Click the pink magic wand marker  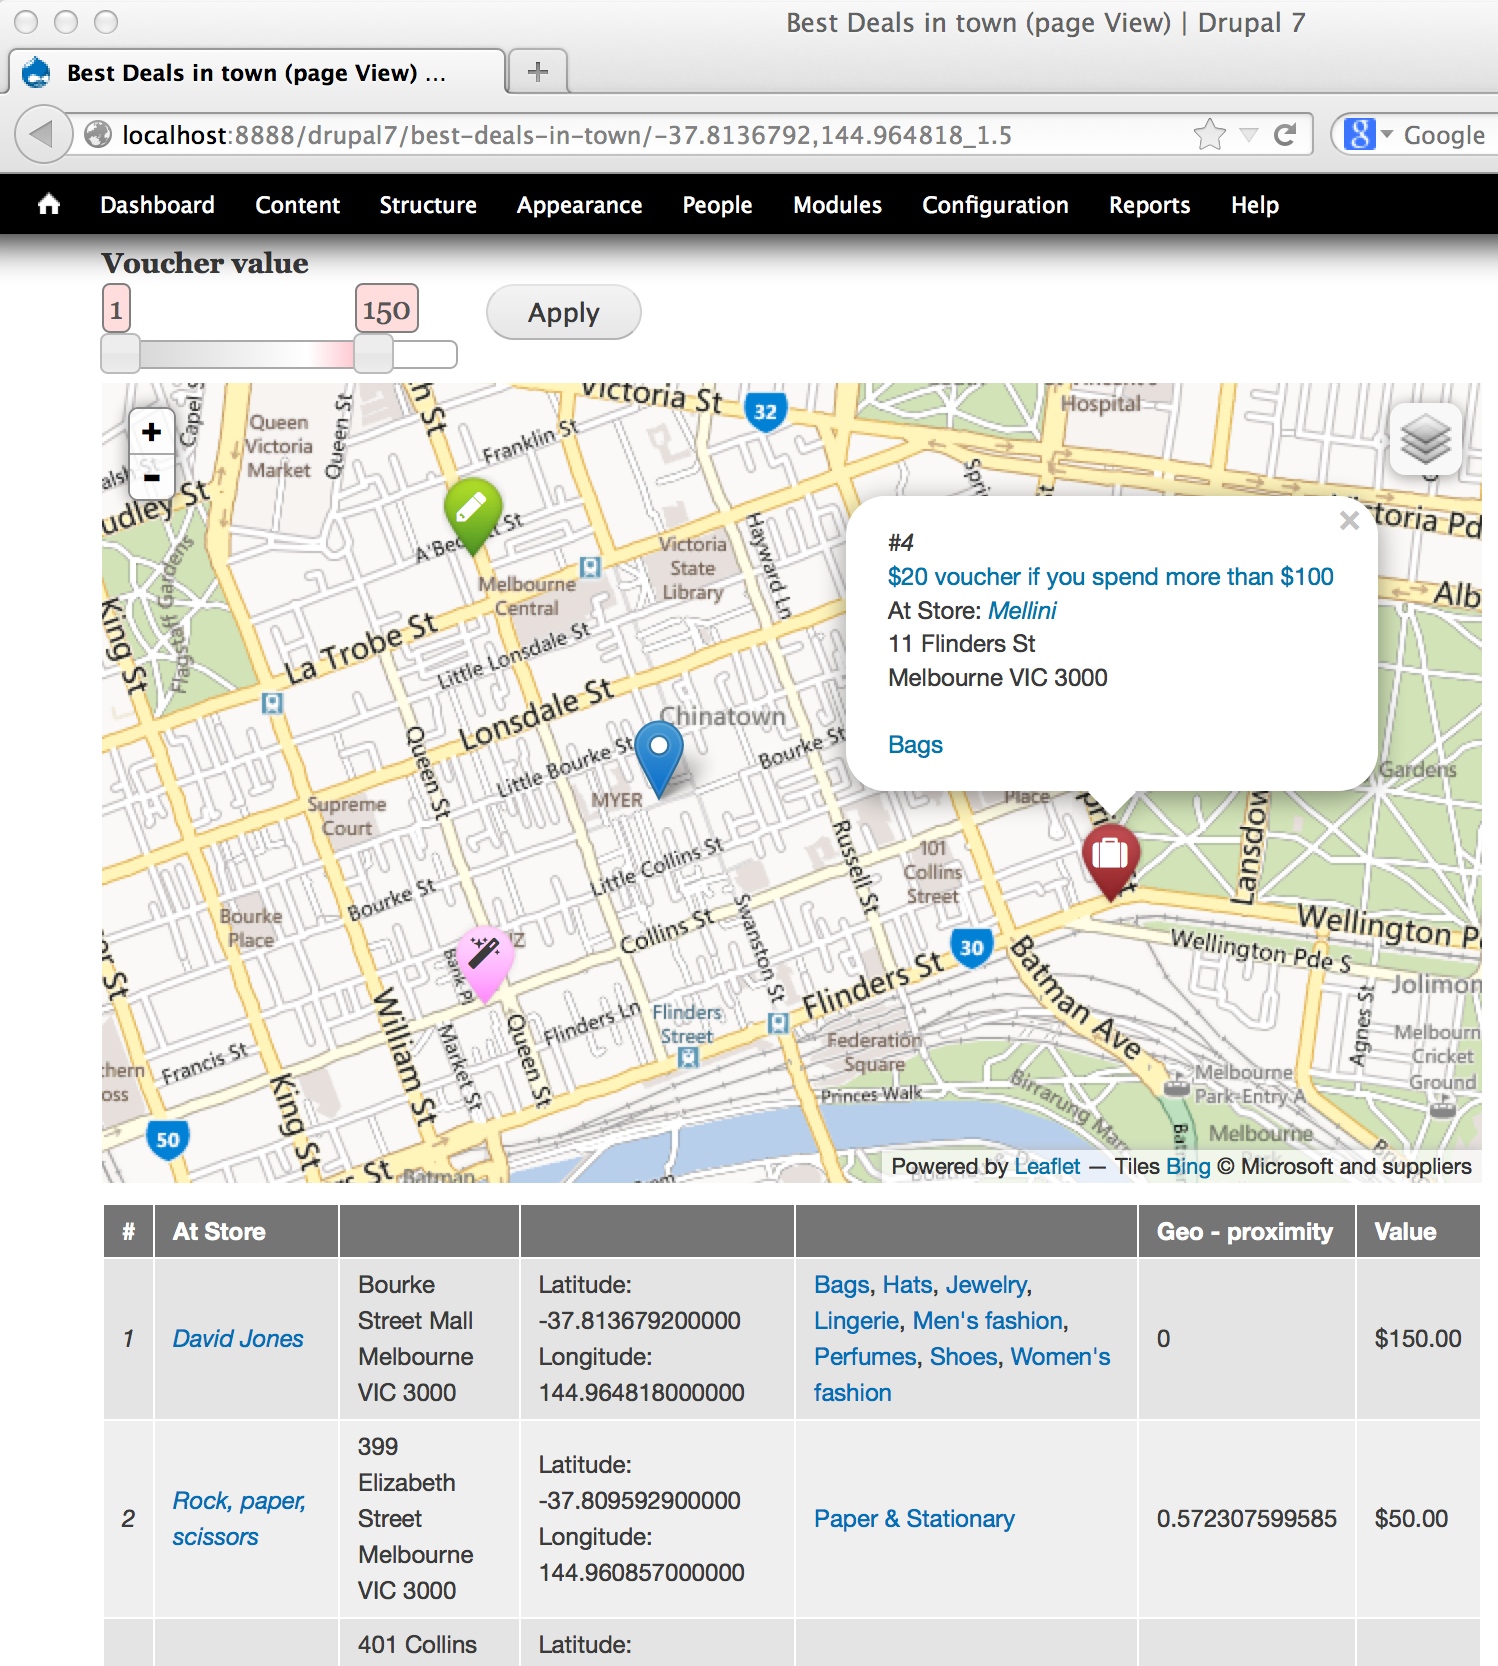pyautogui.click(x=485, y=956)
